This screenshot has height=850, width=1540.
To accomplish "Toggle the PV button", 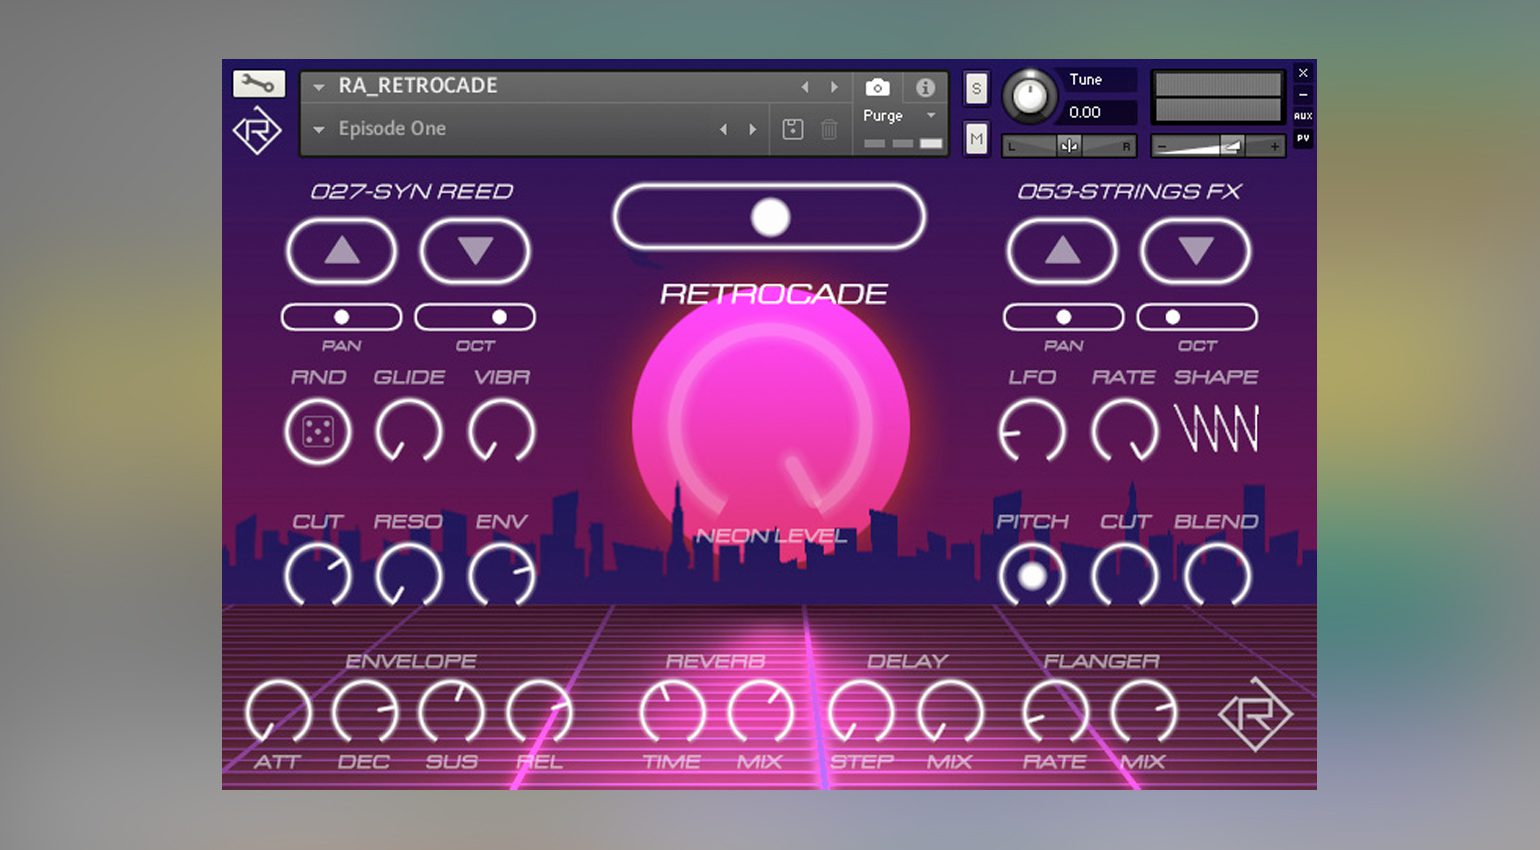I will coord(1303,138).
